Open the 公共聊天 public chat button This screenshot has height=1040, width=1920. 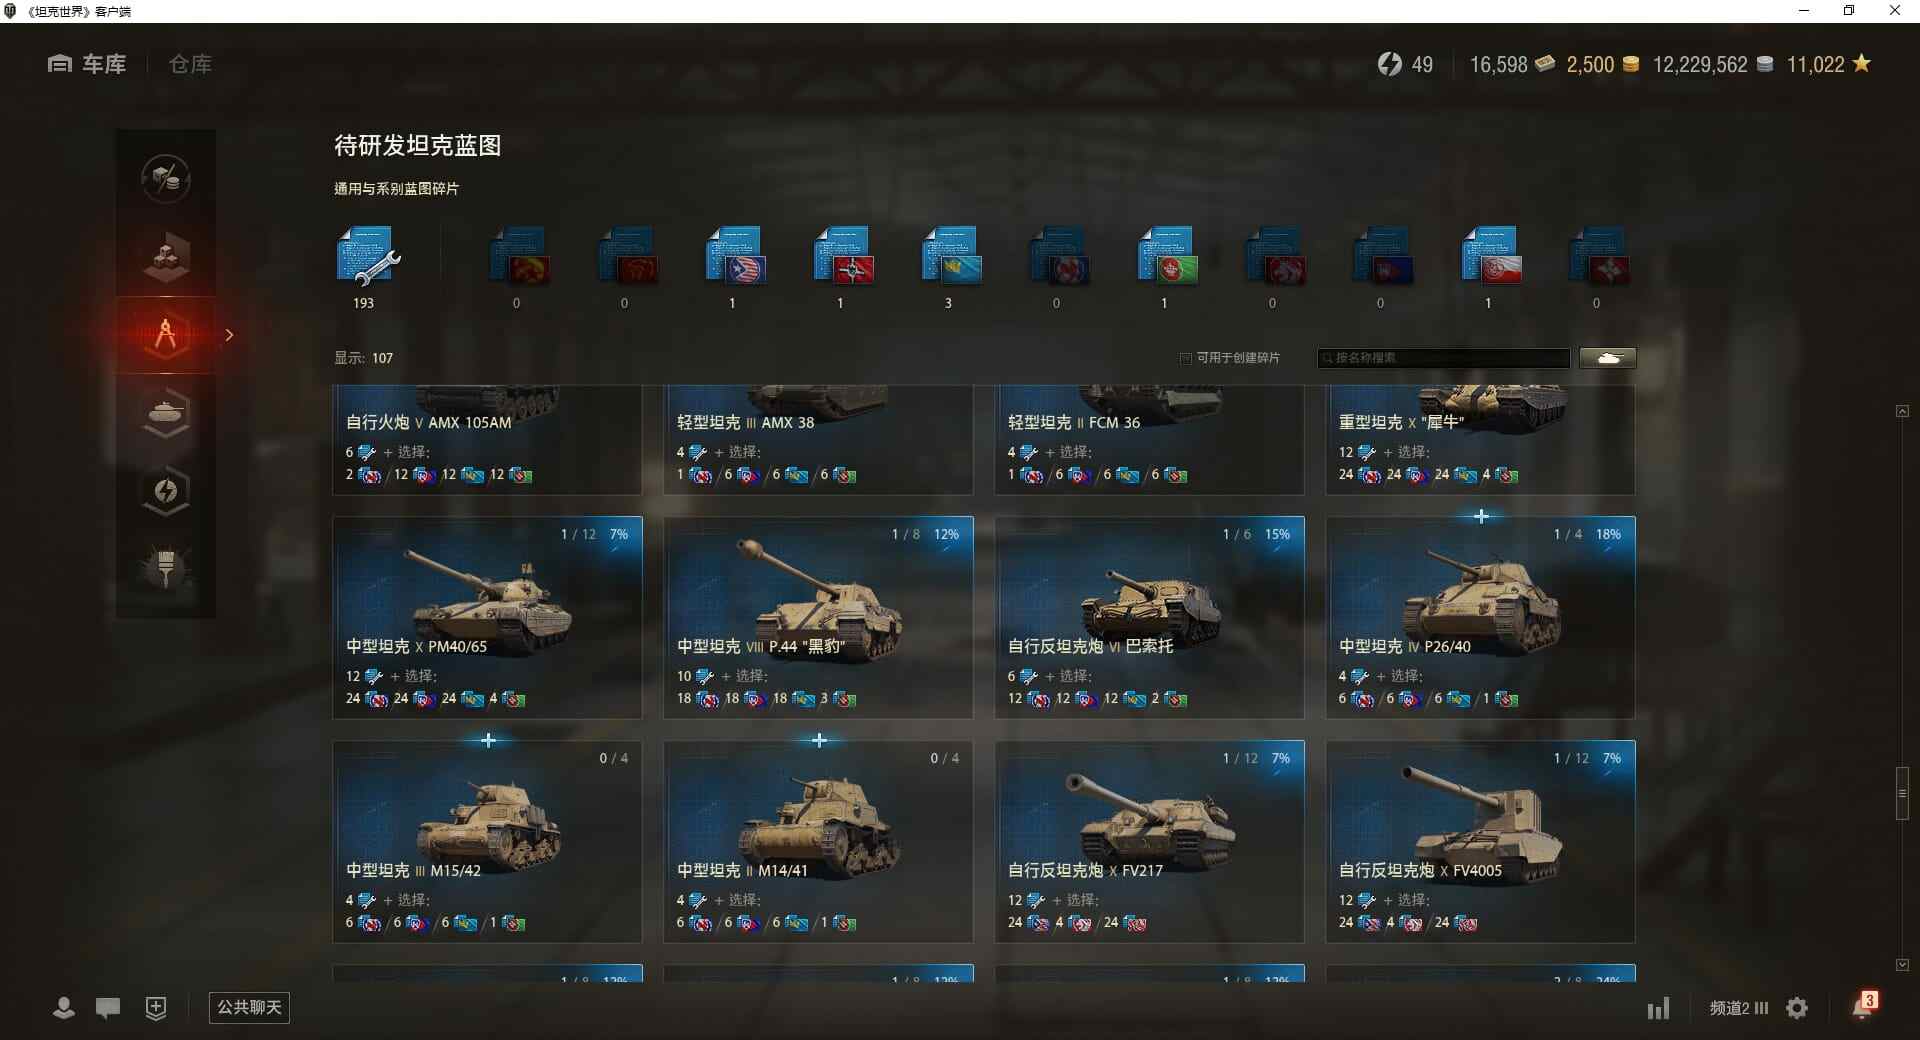pyautogui.click(x=249, y=1007)
